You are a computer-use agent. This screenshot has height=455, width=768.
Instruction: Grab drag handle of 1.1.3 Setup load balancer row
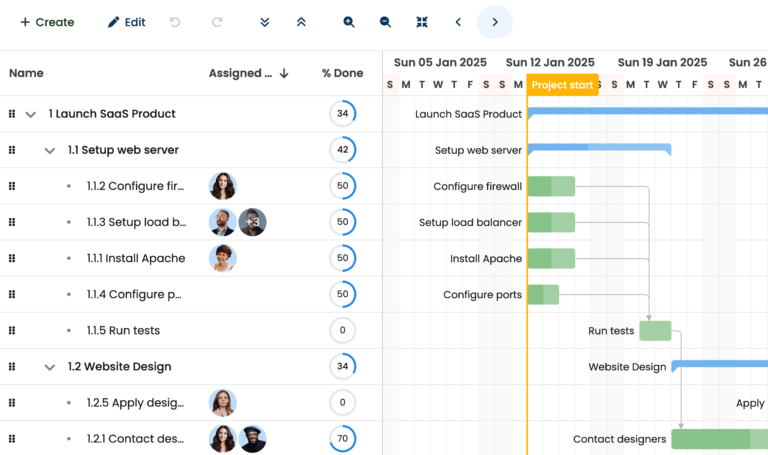pos(12,222)
